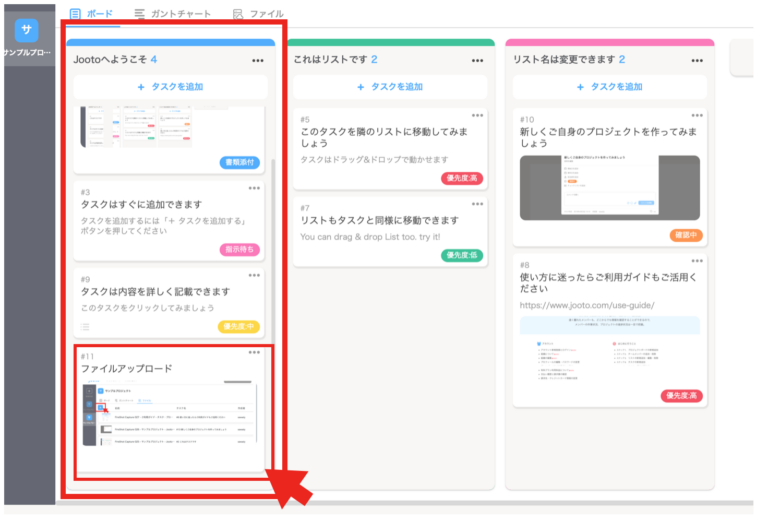Open options for task #10

click(x=697, y=116)
